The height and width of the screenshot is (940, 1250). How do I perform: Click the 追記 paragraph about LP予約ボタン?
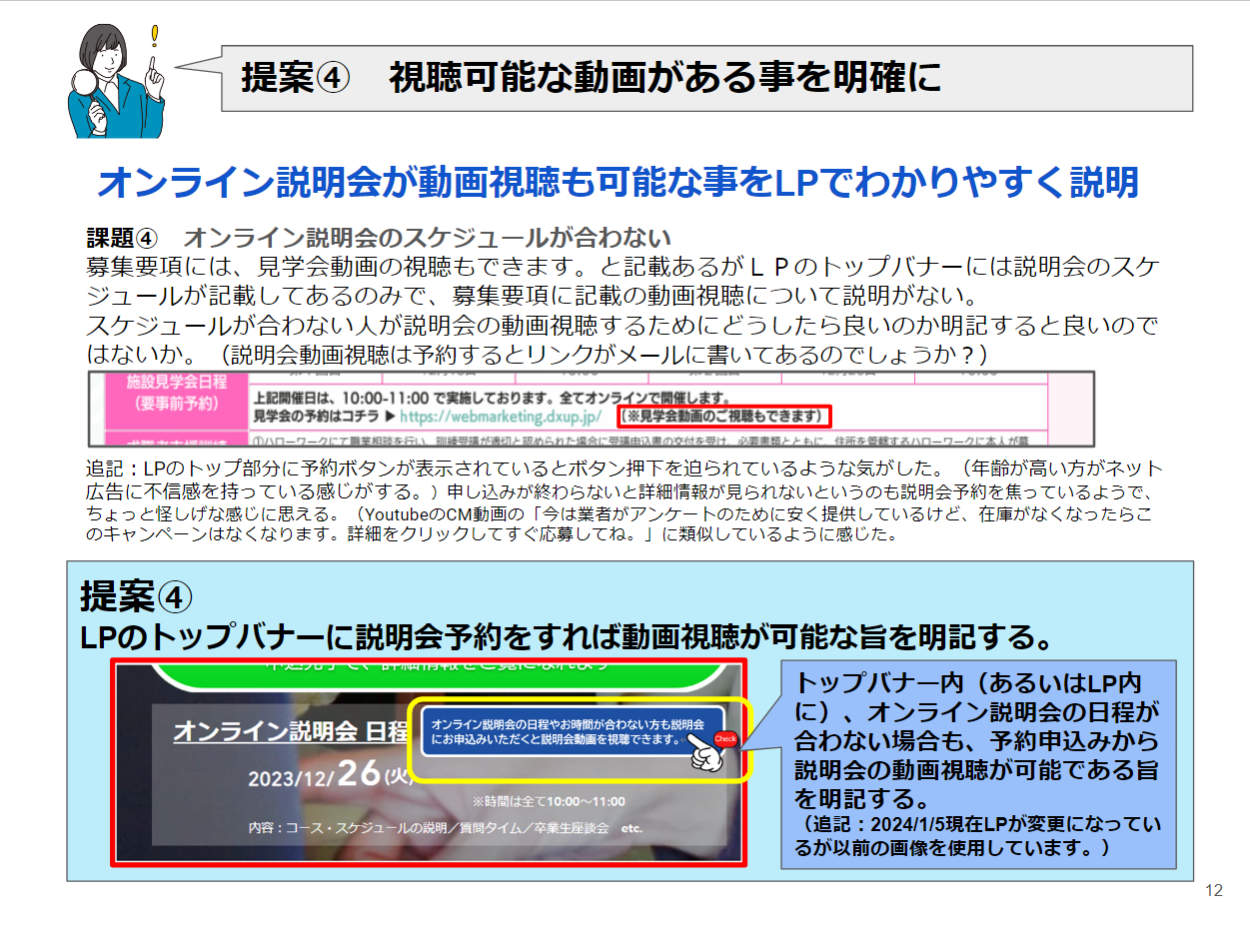pyautogui.click(x=620, y=501)
